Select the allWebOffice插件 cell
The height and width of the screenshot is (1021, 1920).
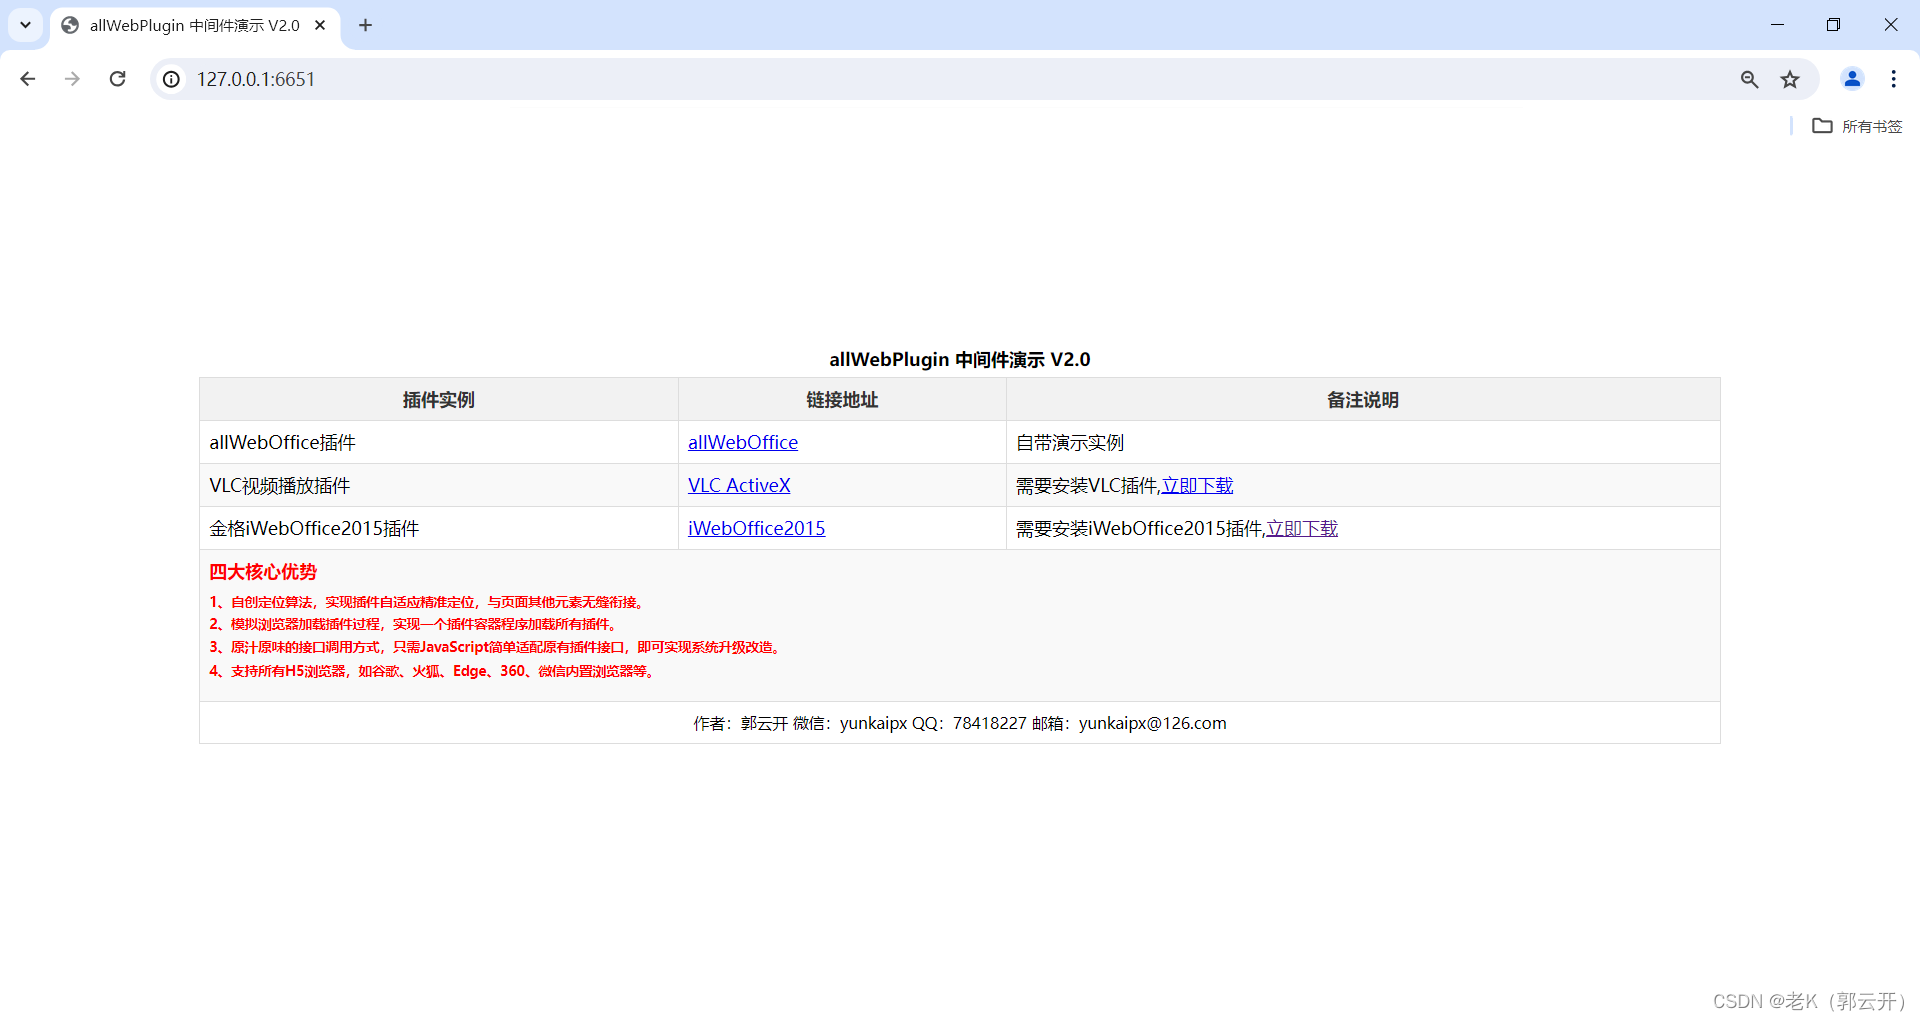point(439,442)
